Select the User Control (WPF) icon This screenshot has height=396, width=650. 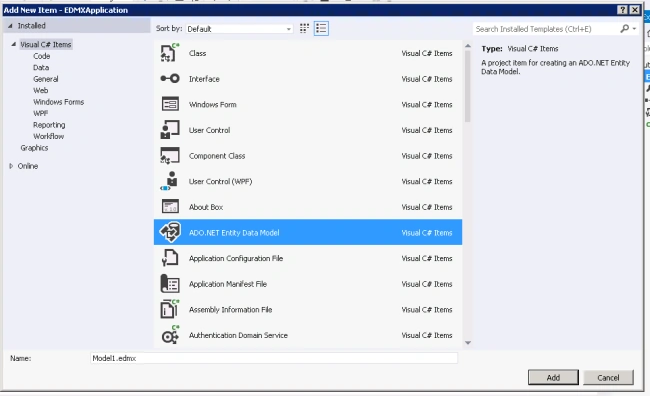point(170,181)
